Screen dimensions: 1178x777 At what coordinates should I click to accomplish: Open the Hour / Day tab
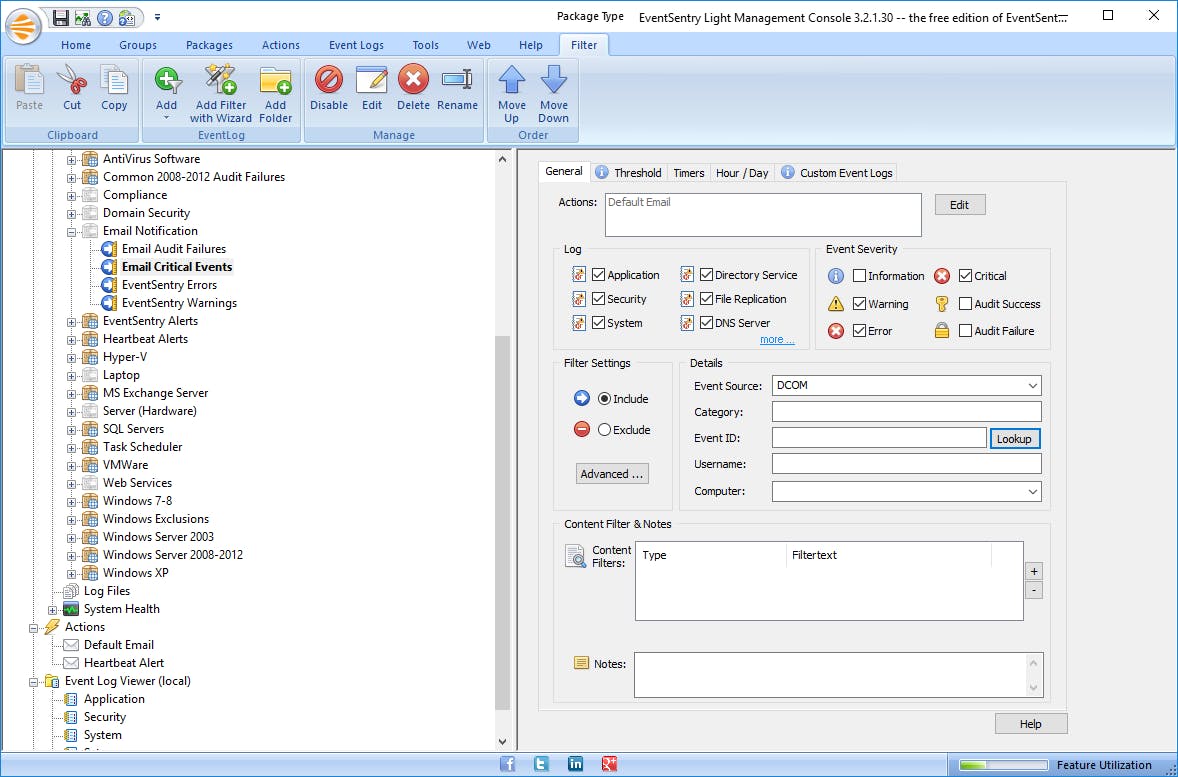(x=742, y=173)
